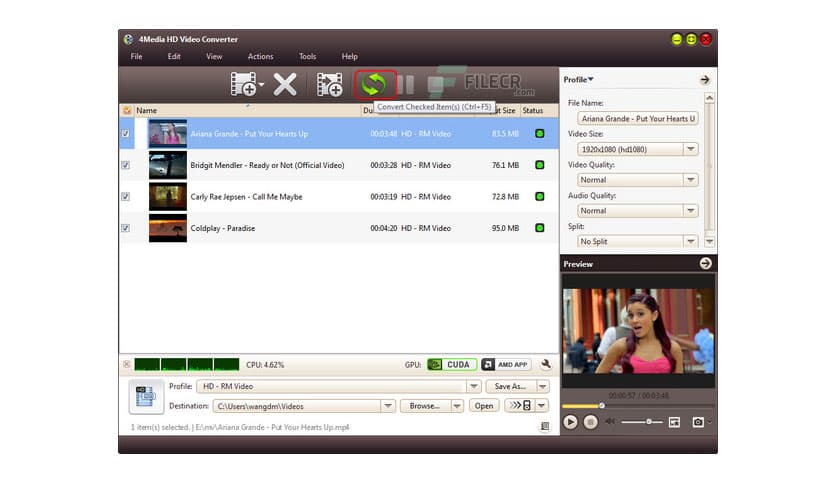
Task: Click the Save As... button
Action: 510,386
